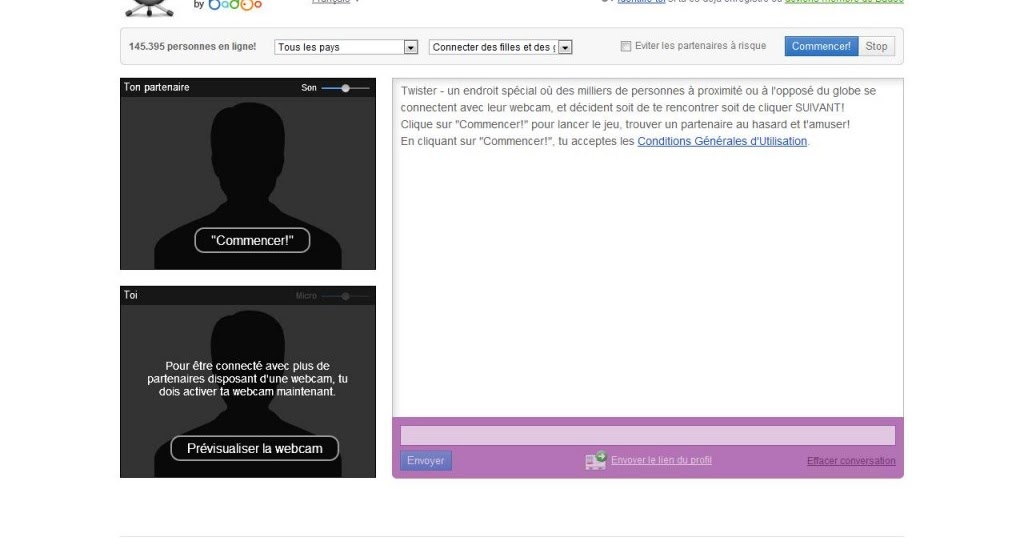Click the Stop button
This screenshot has height=538, width=1024.
876,46
